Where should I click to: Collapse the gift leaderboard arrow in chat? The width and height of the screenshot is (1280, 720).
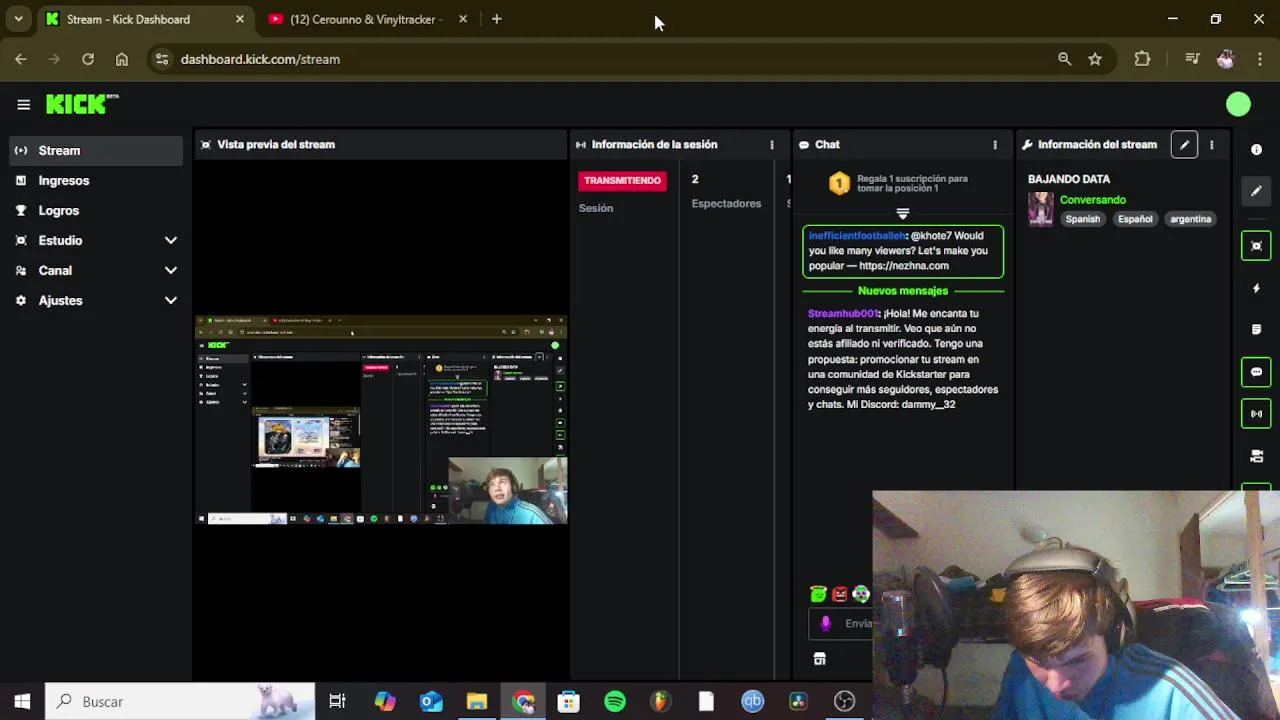[x=902, y=213]
